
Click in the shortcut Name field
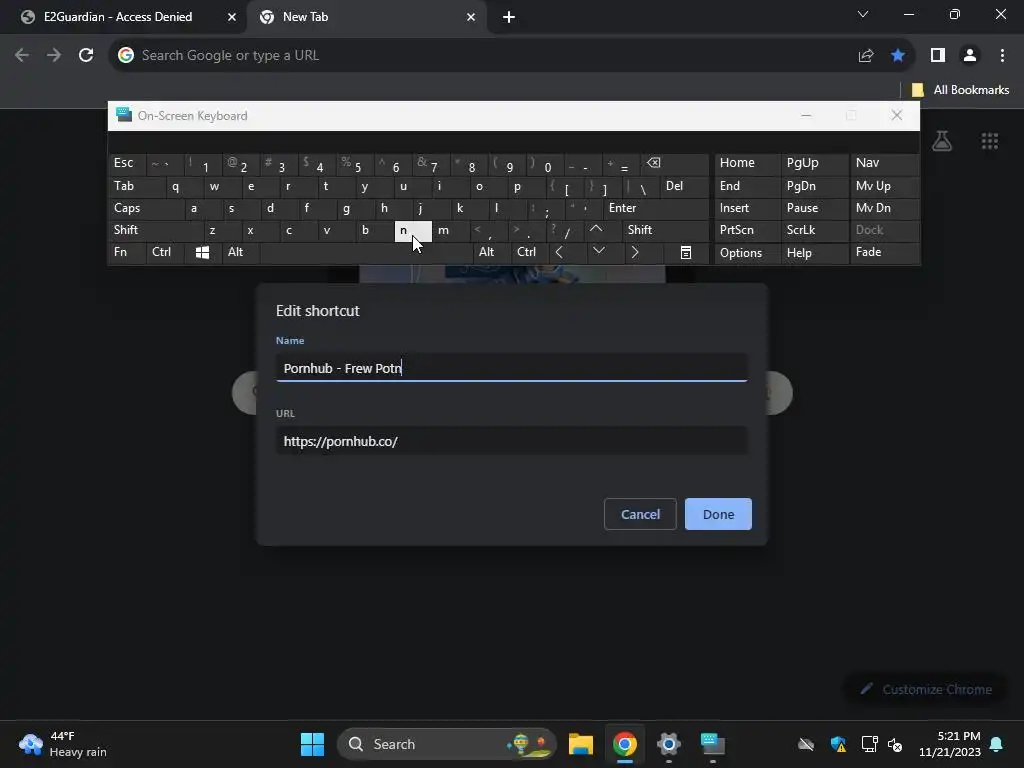511,368
